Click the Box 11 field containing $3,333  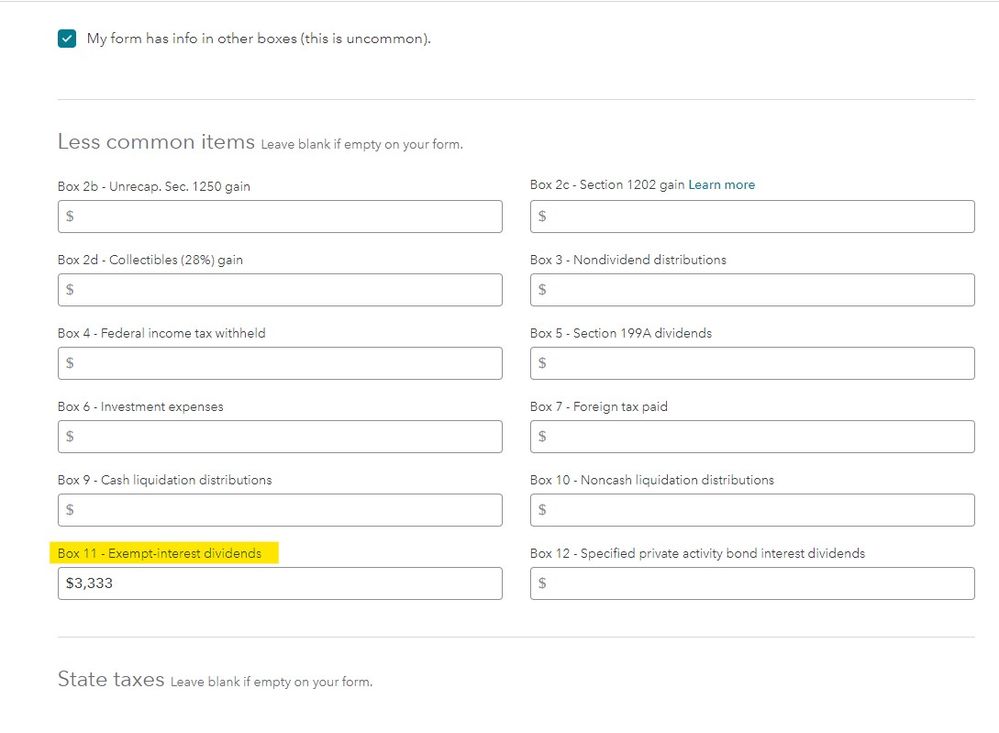pos(280,583)
